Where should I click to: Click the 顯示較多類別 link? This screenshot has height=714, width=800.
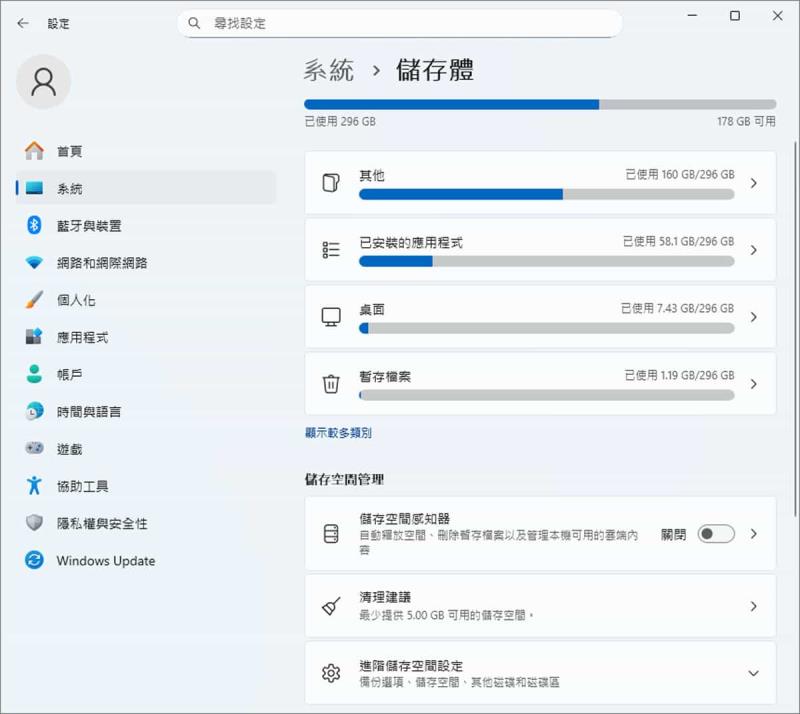pyautogui.click(x=338, y=433)
